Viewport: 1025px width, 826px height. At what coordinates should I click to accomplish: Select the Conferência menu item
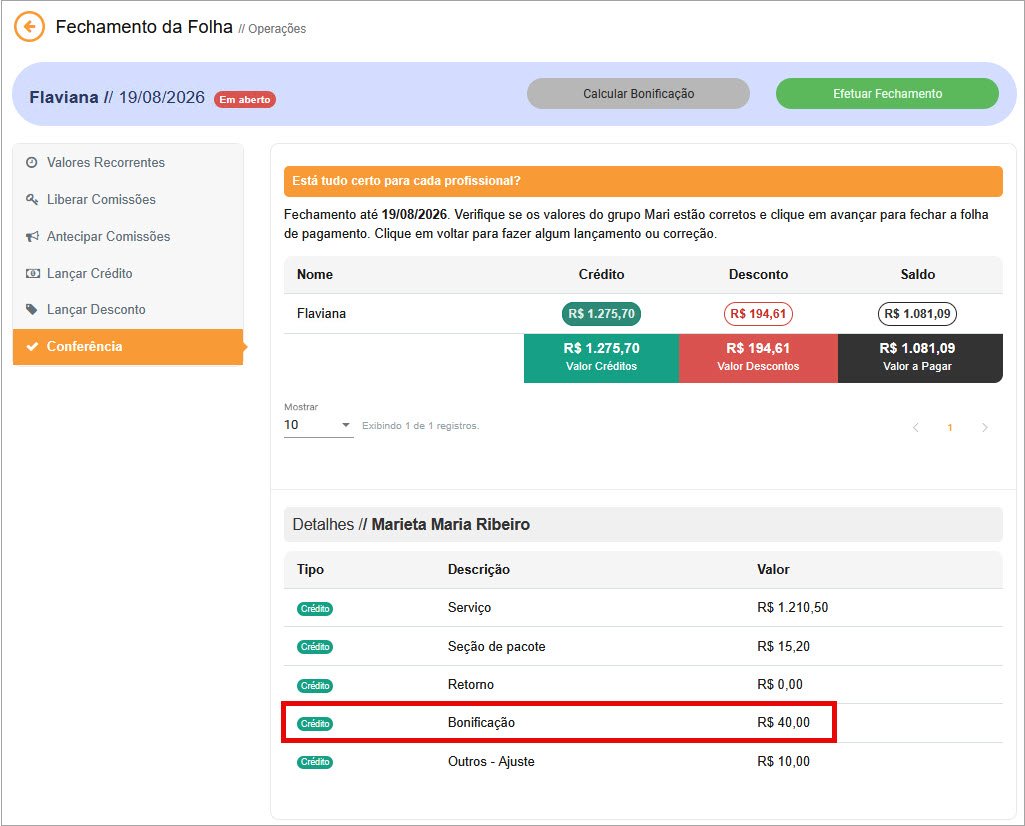pyautogui.click(x=128, y=346)
